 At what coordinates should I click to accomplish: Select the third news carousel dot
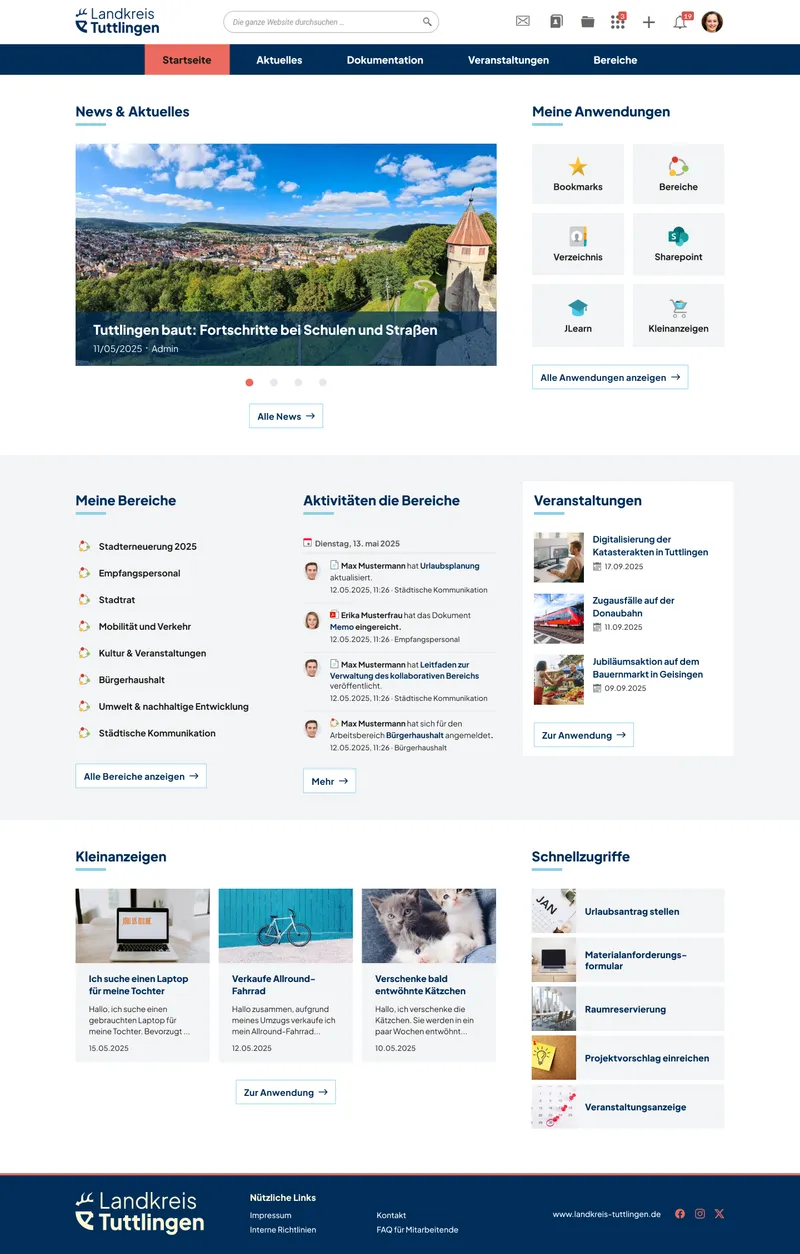tap(298, 382)
